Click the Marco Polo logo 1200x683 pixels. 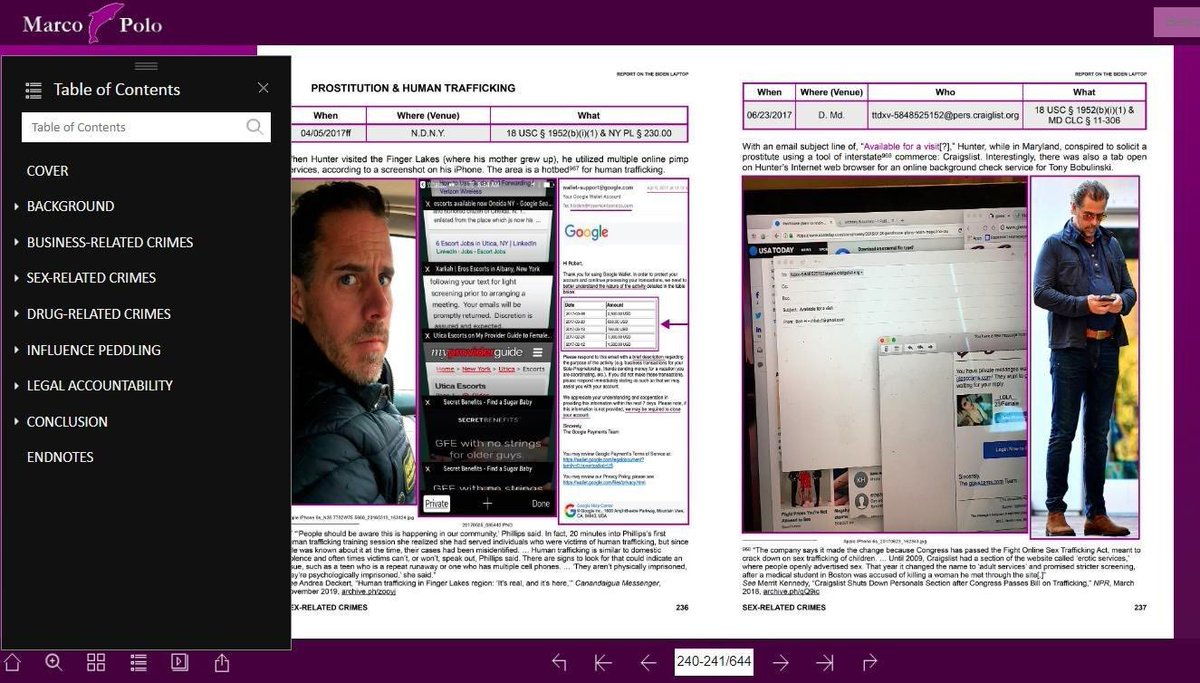click(x=92, y=24)
